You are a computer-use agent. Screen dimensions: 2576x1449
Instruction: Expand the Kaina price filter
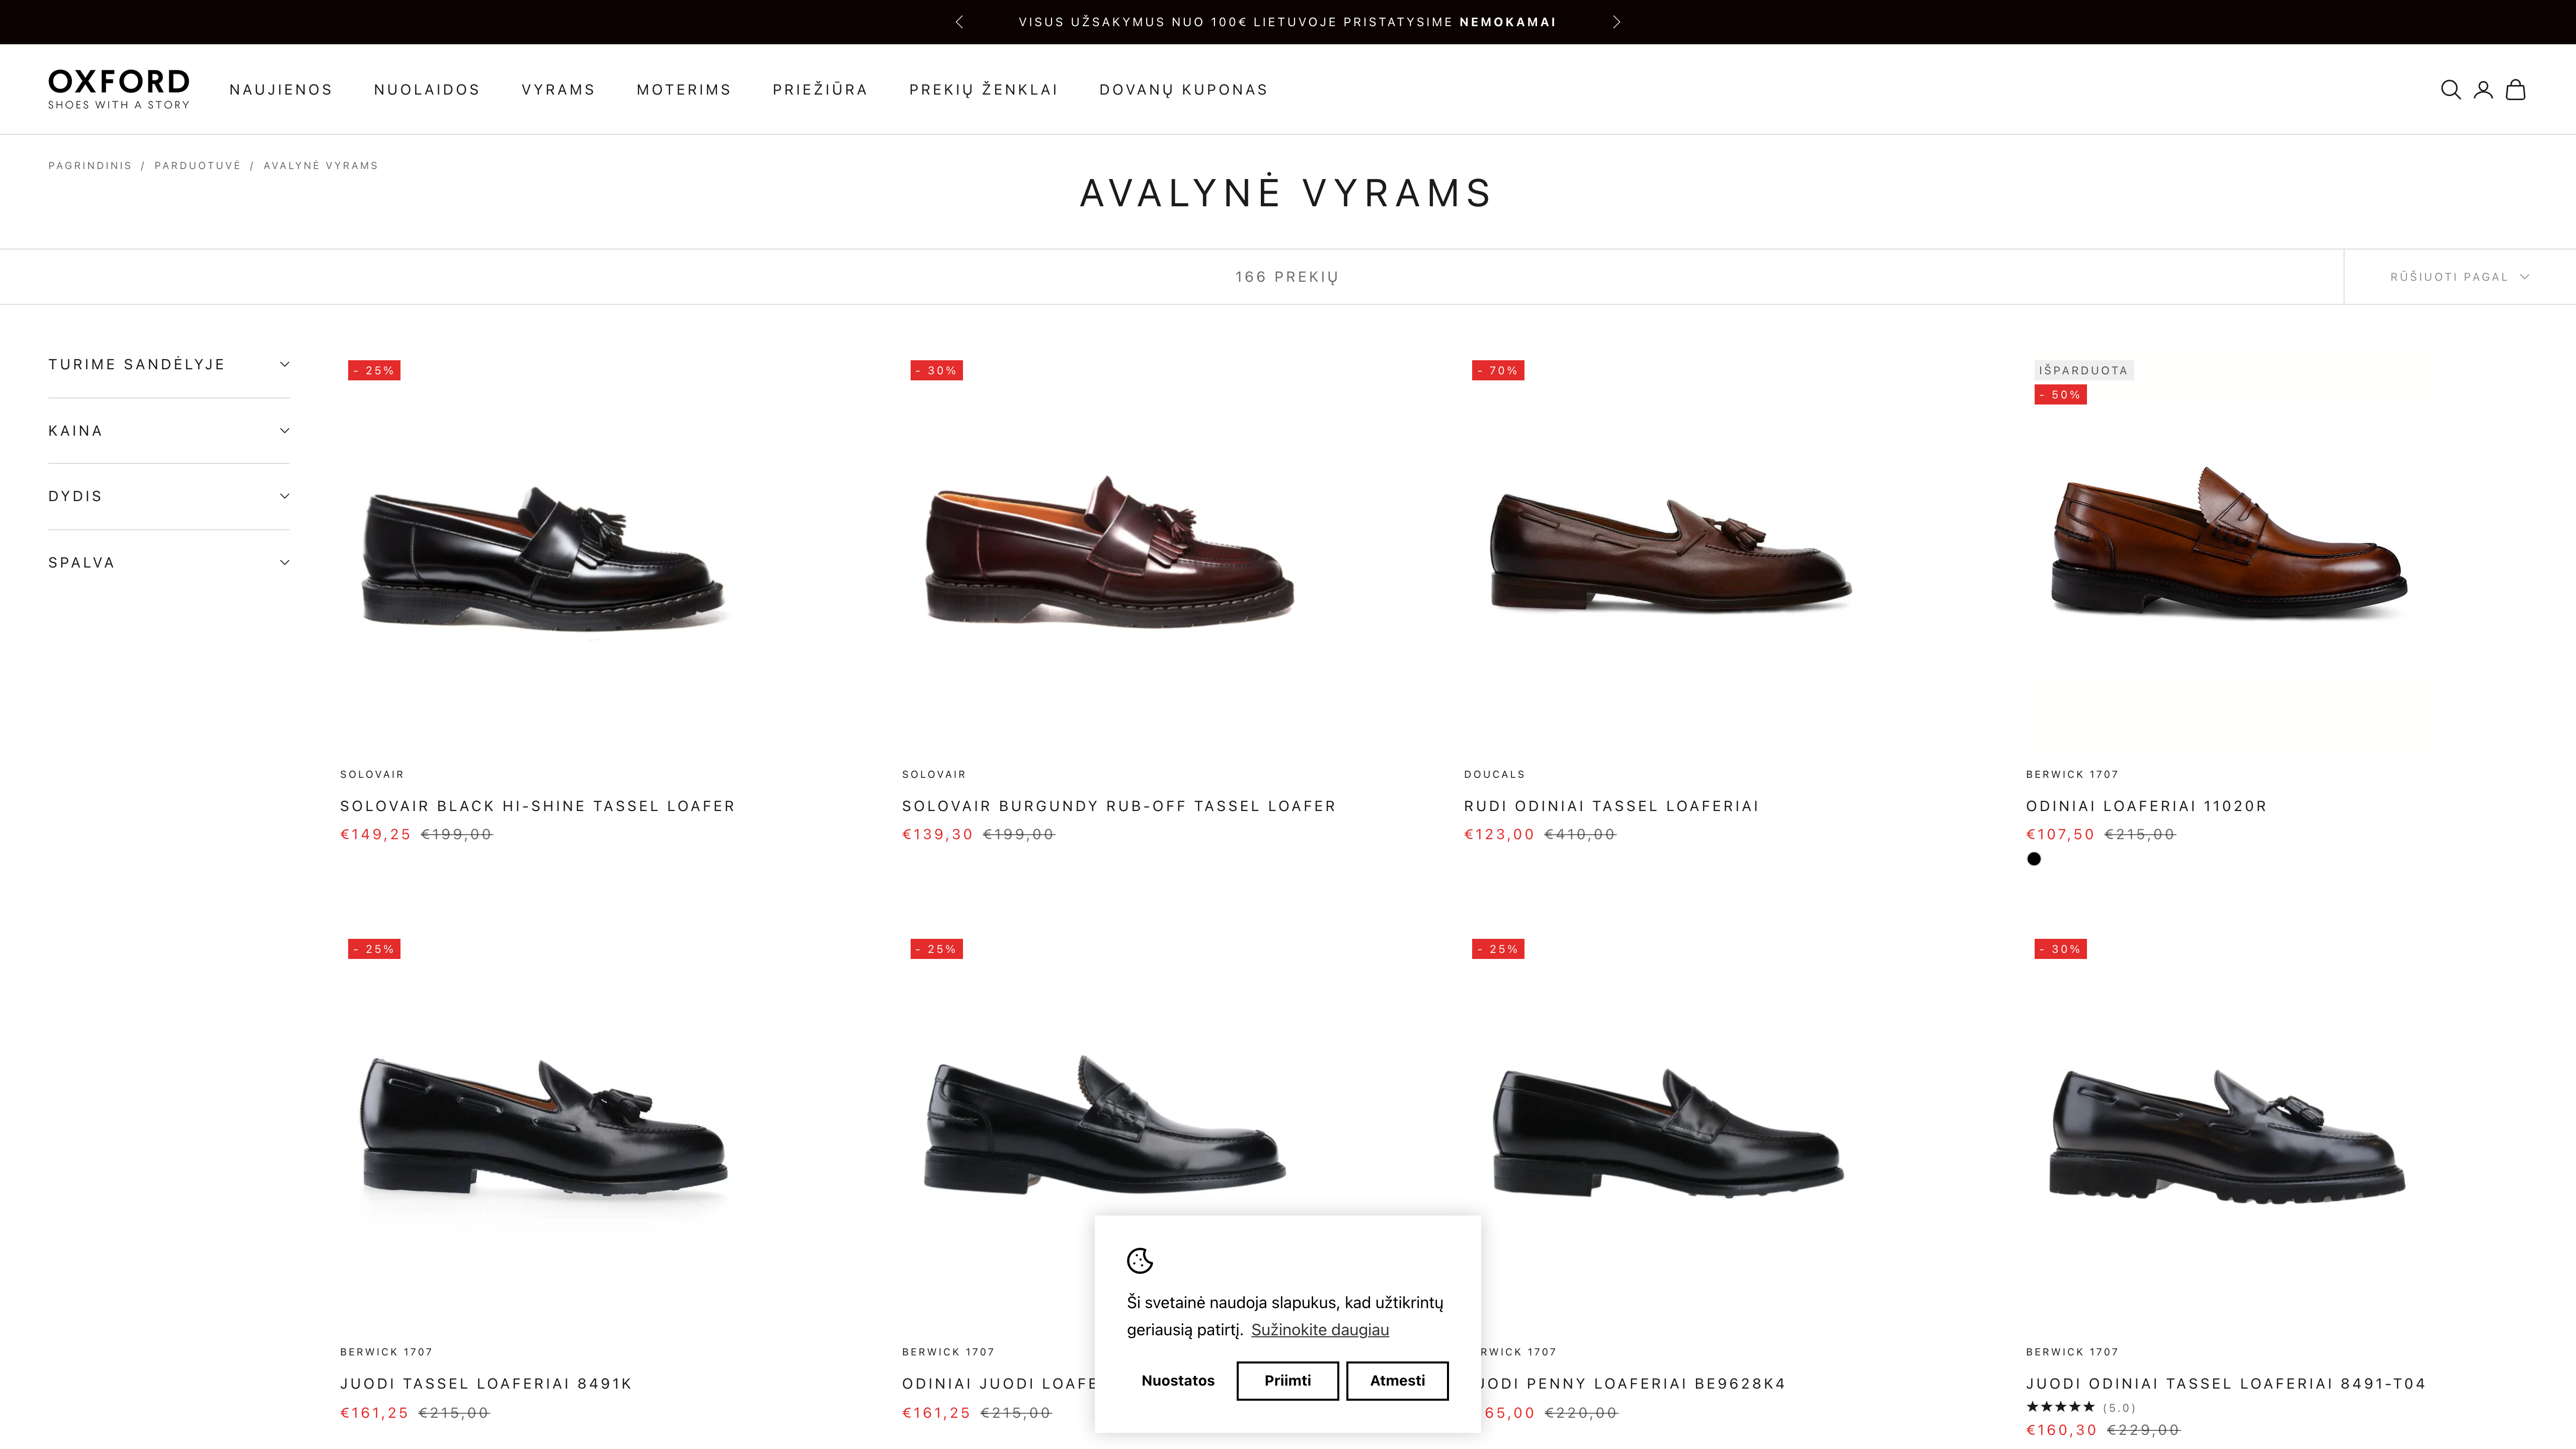[168, 431]
